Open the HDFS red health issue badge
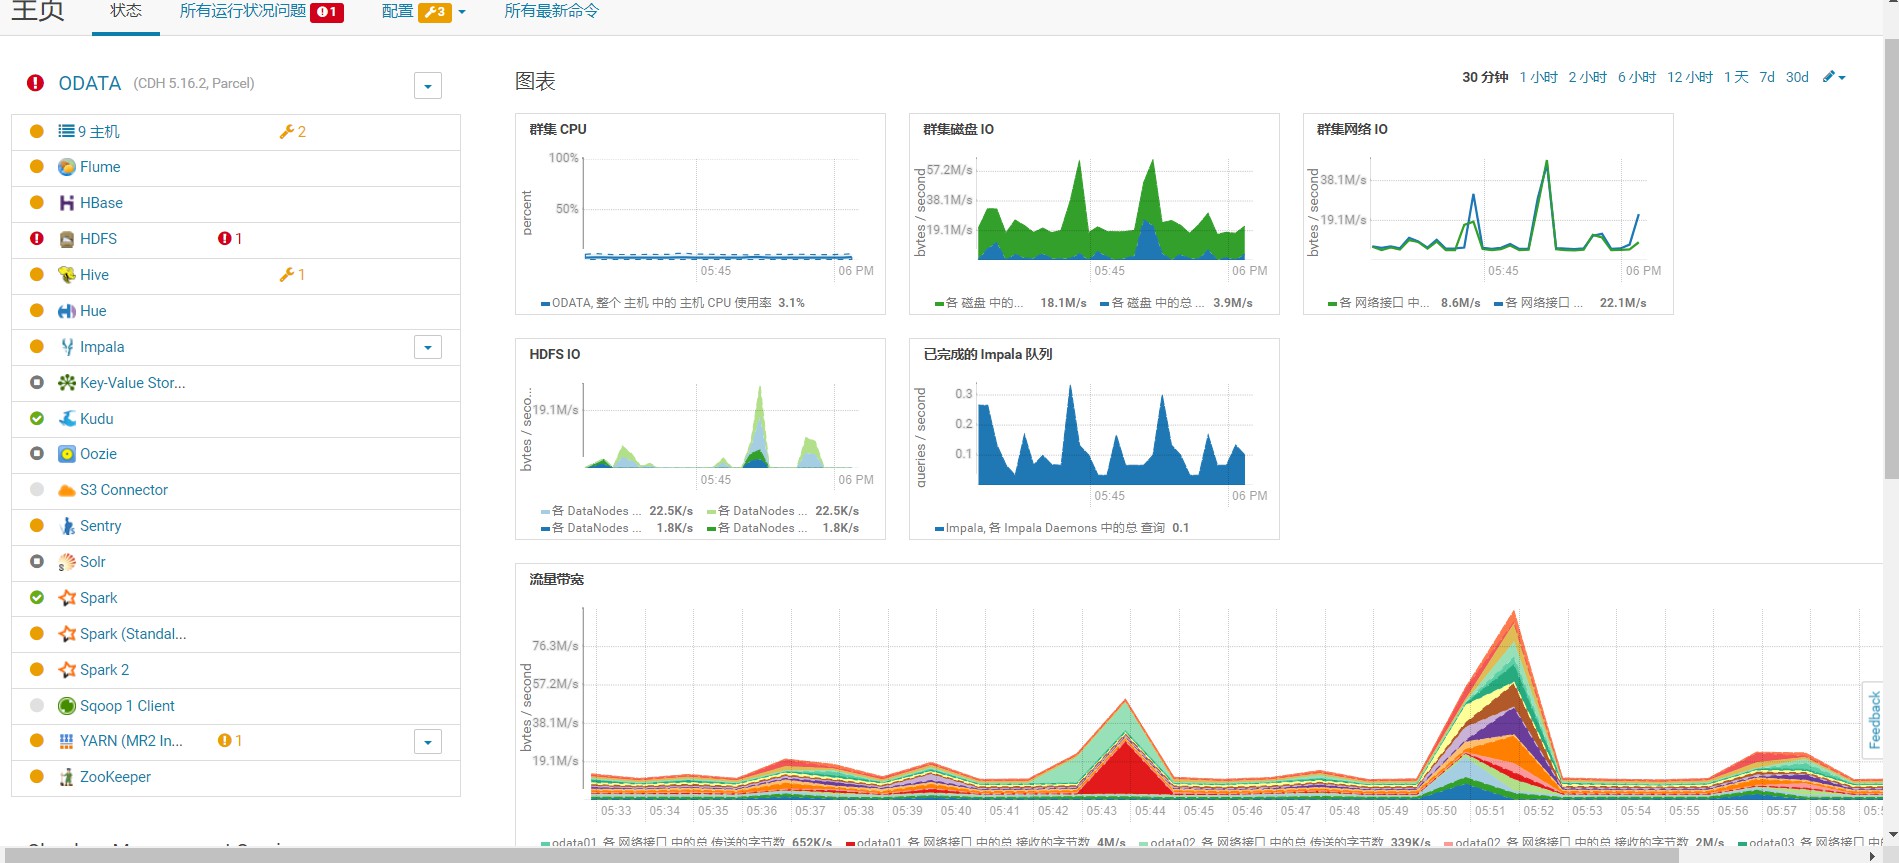This screenshot has height=863, width=1899. point(230,239)
